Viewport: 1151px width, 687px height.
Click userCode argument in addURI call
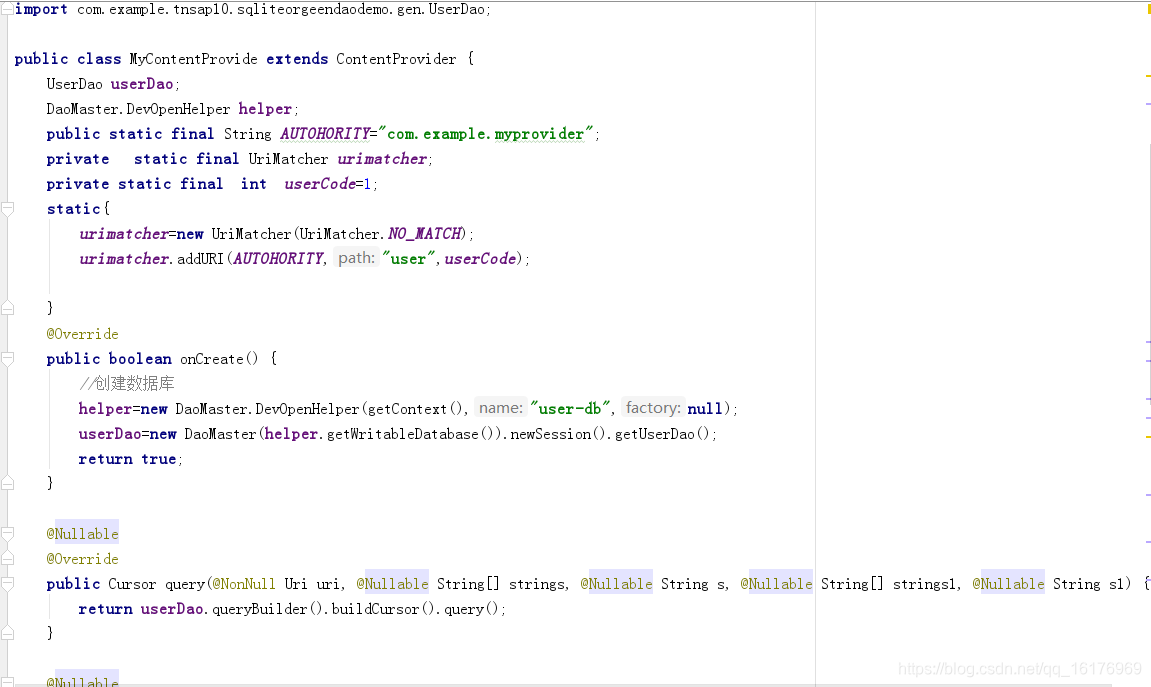click(480, 258)
